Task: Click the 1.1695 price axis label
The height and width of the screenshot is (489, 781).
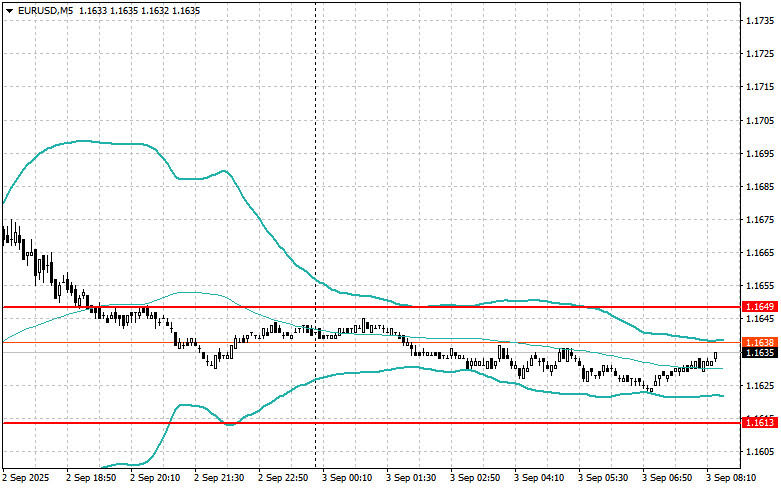Action: click(760, 153)
